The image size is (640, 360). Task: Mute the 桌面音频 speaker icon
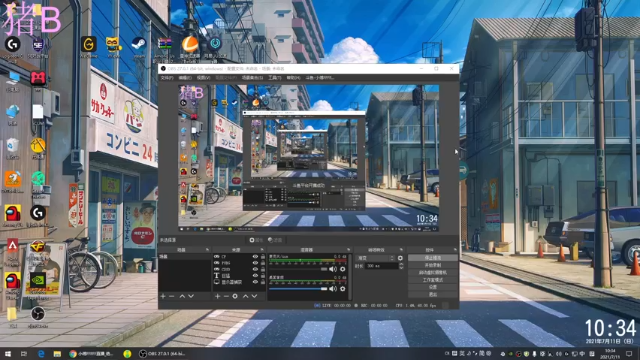click(x=333, y=289)
